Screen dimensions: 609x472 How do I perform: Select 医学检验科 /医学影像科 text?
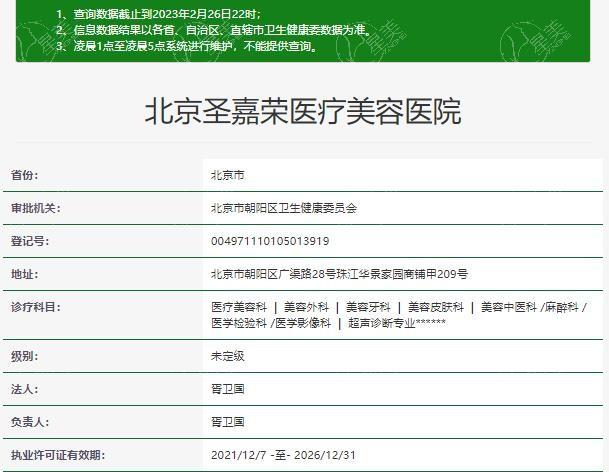(x=271, y=323)
